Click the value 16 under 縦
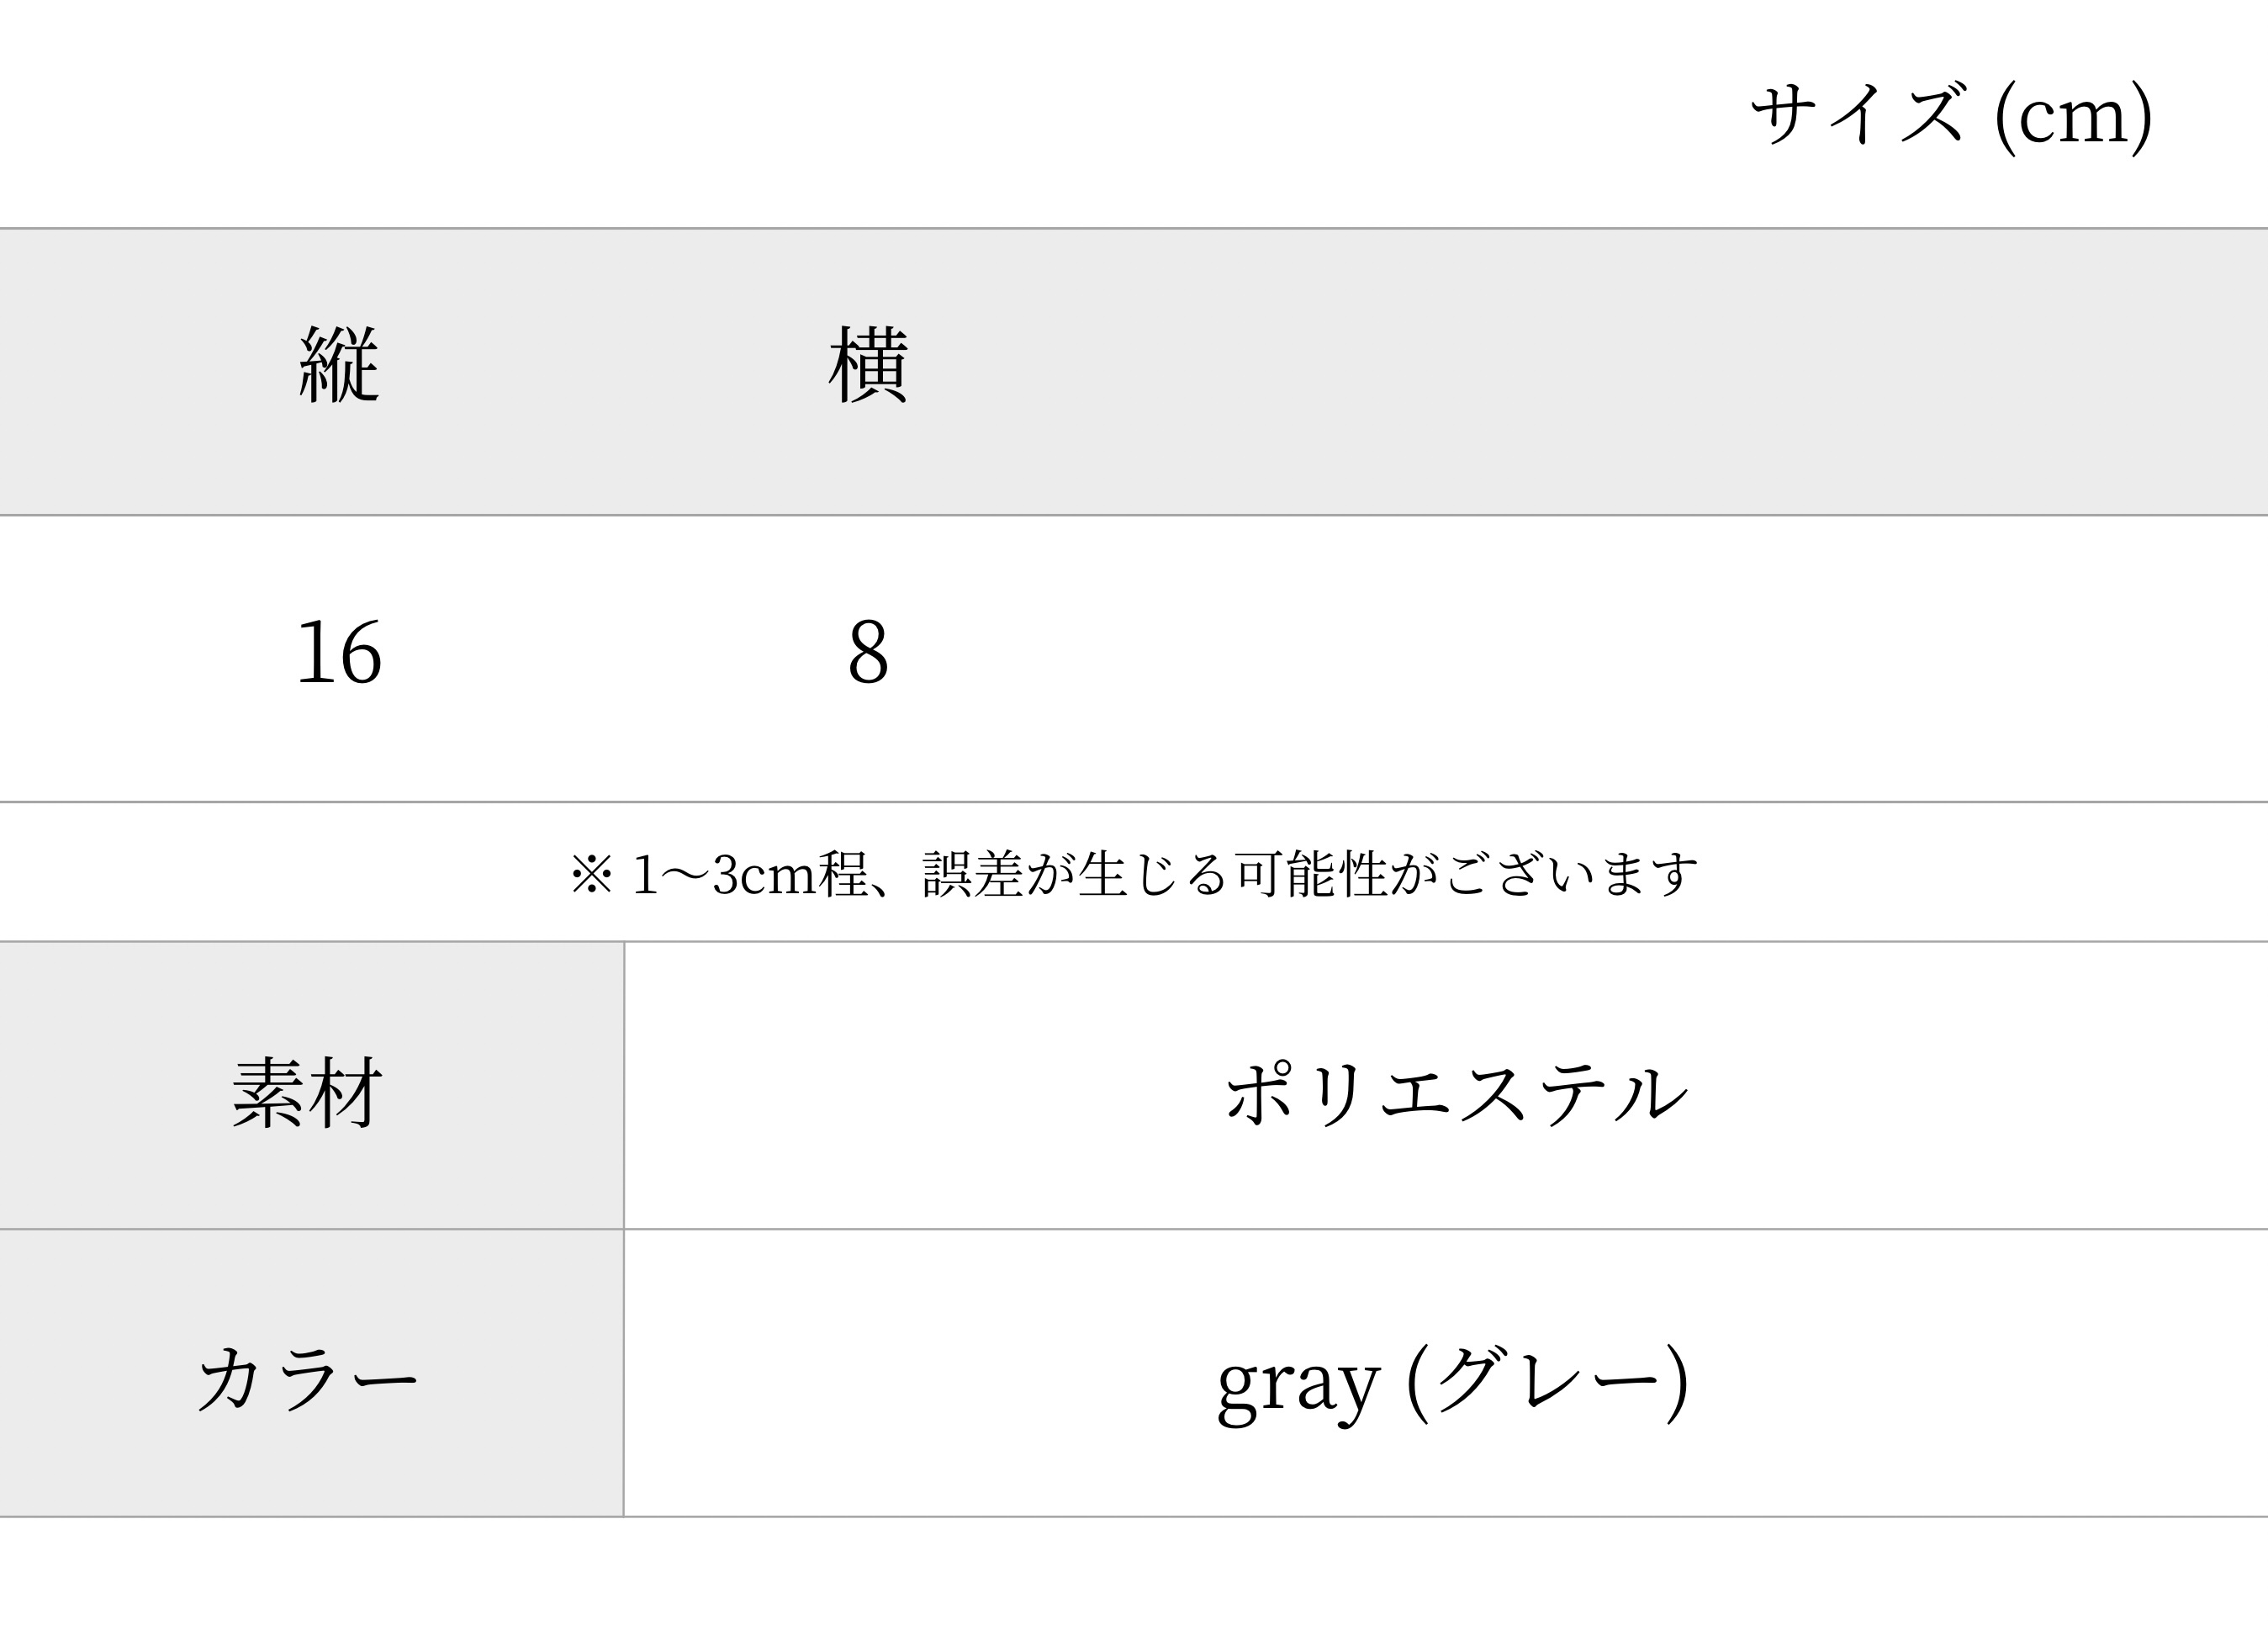 tap(339, 652)
